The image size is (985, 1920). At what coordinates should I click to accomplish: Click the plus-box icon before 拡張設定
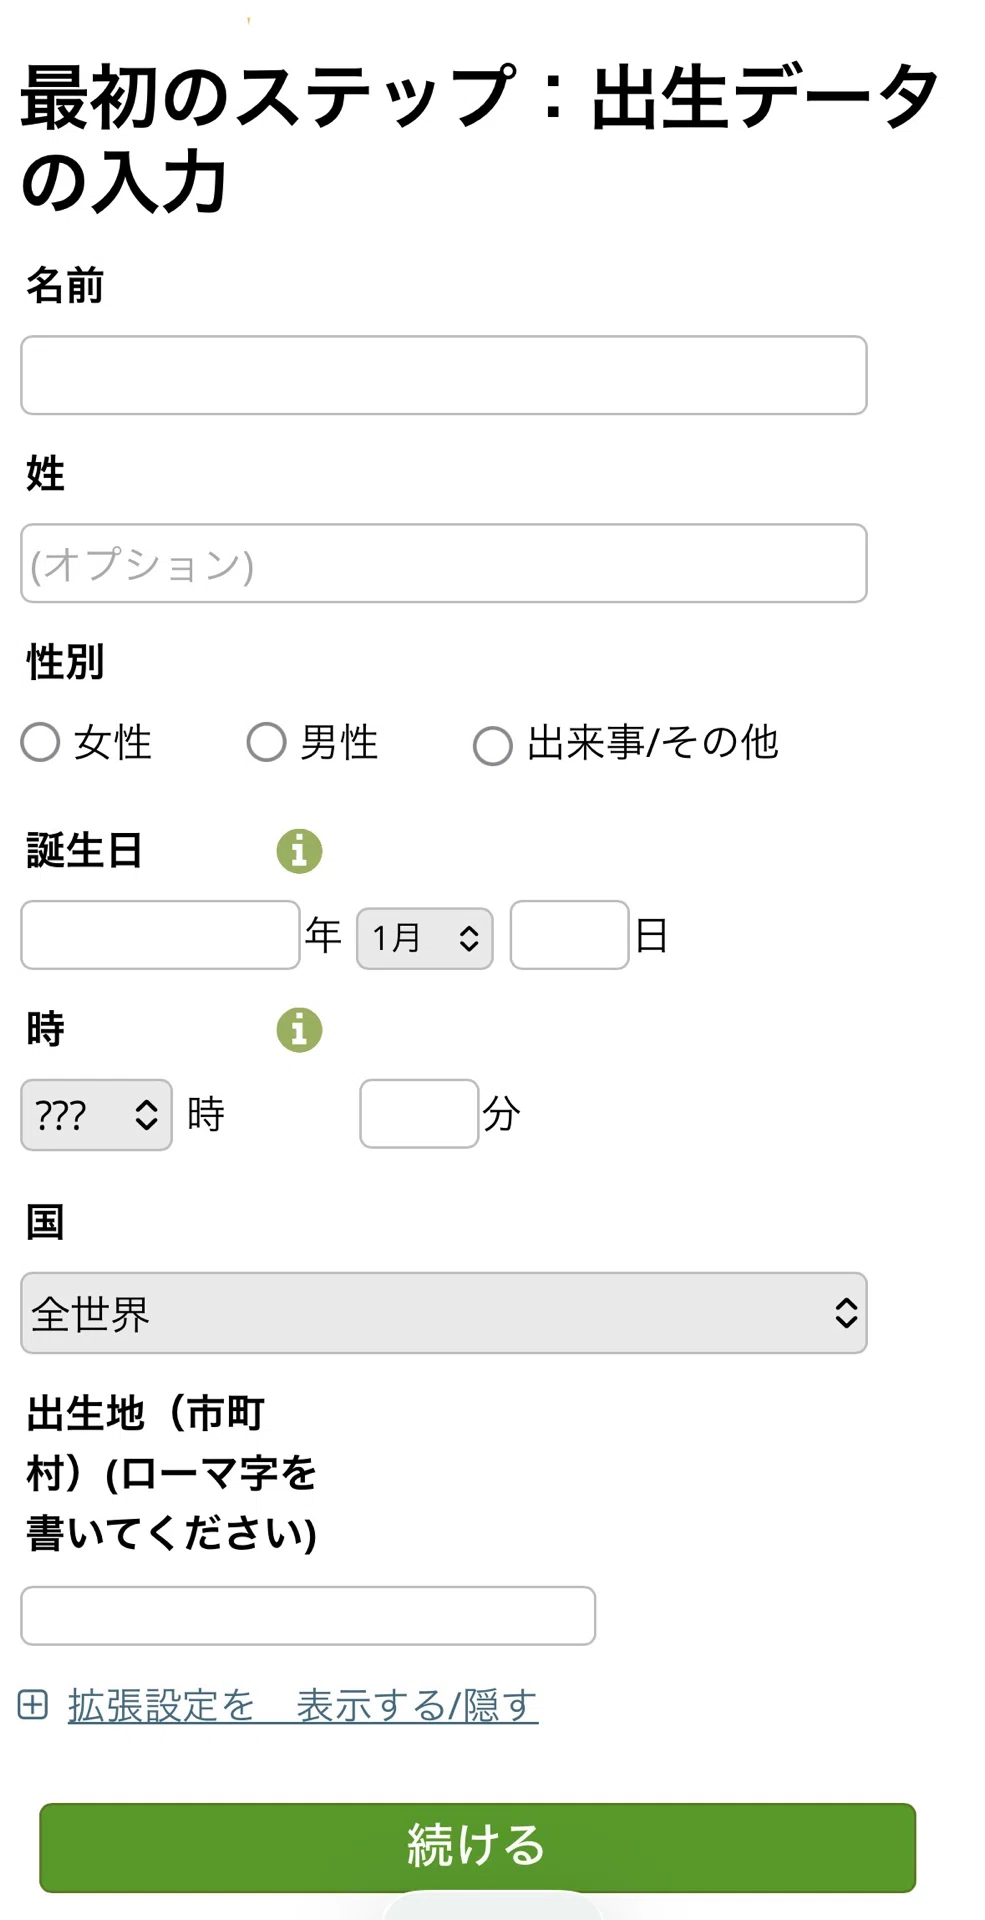(33, 1704)
